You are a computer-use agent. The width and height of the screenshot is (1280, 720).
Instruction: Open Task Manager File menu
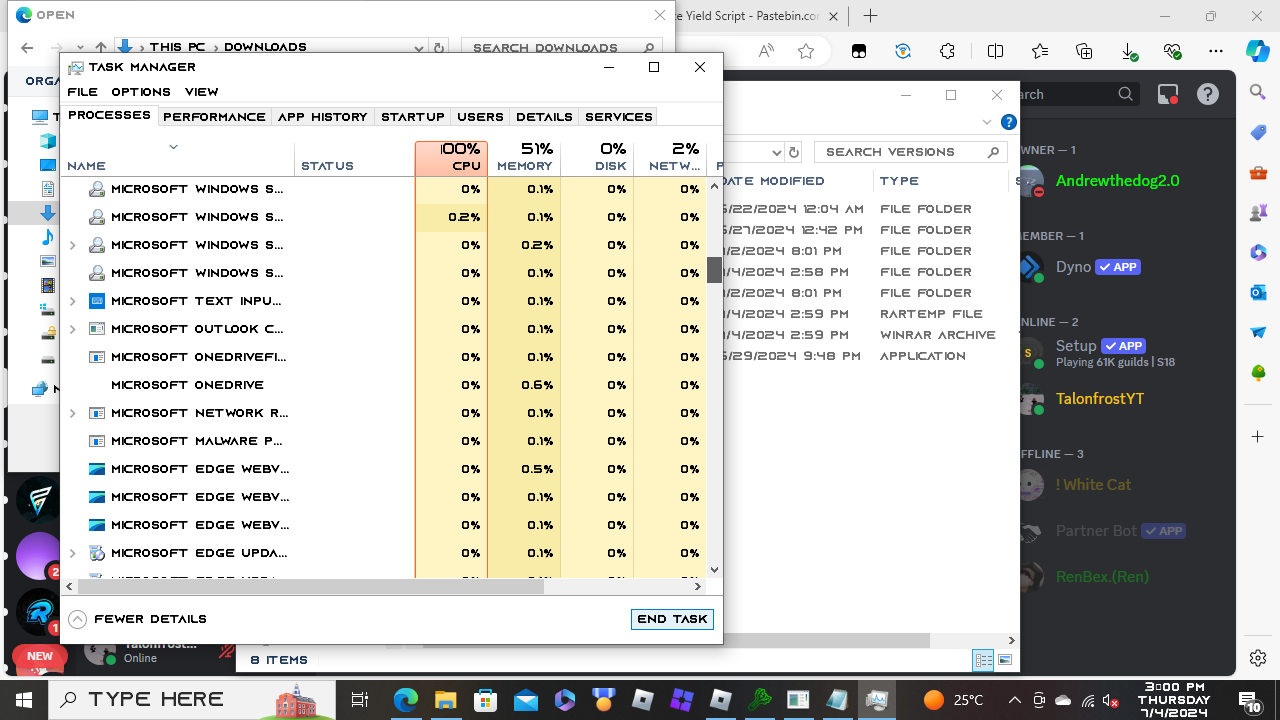point(83,92)
